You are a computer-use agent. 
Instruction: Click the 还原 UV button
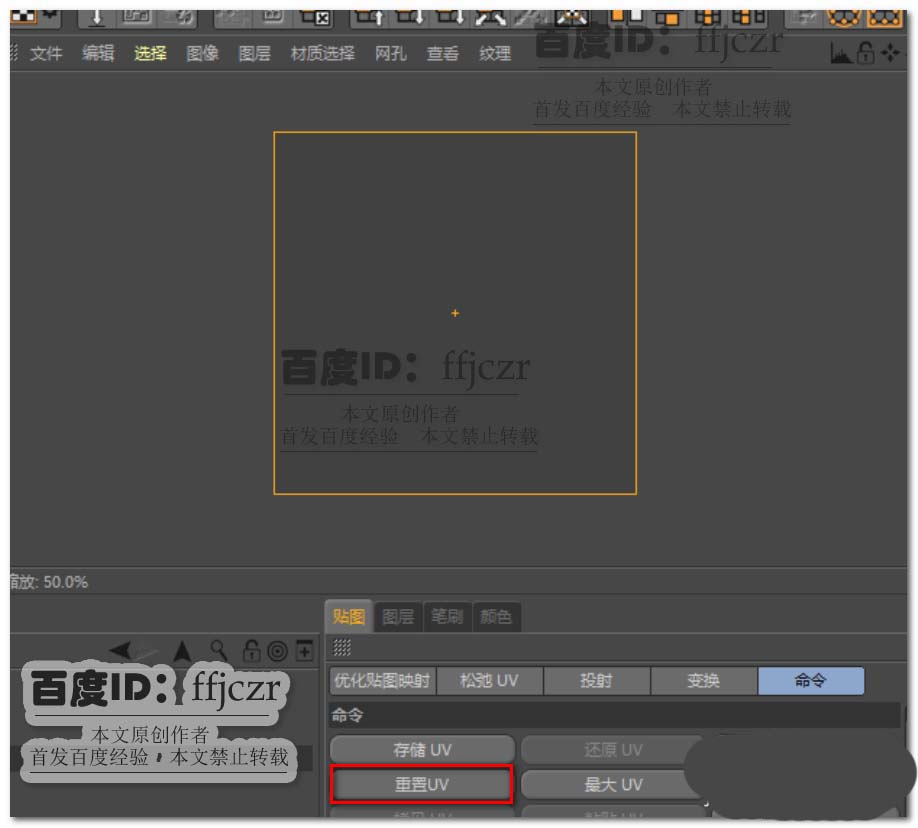613,750
